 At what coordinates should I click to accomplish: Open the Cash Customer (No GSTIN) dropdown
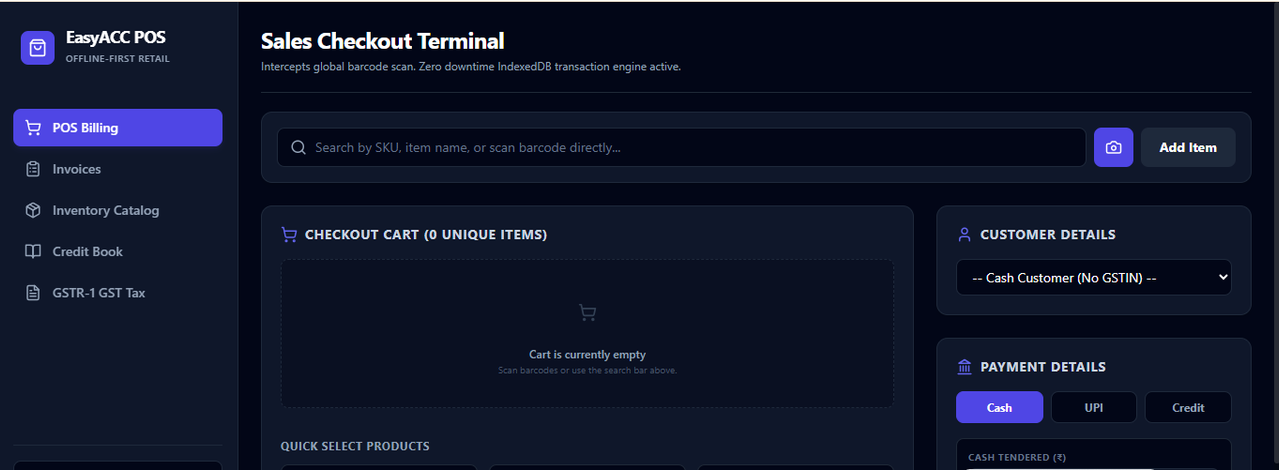(1093, 277)
